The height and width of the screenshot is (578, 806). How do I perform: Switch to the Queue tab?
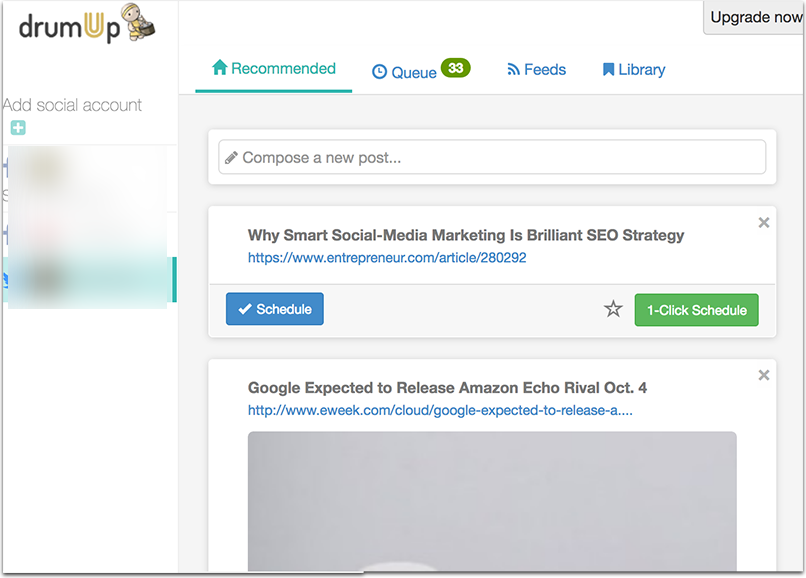[405, 72]
